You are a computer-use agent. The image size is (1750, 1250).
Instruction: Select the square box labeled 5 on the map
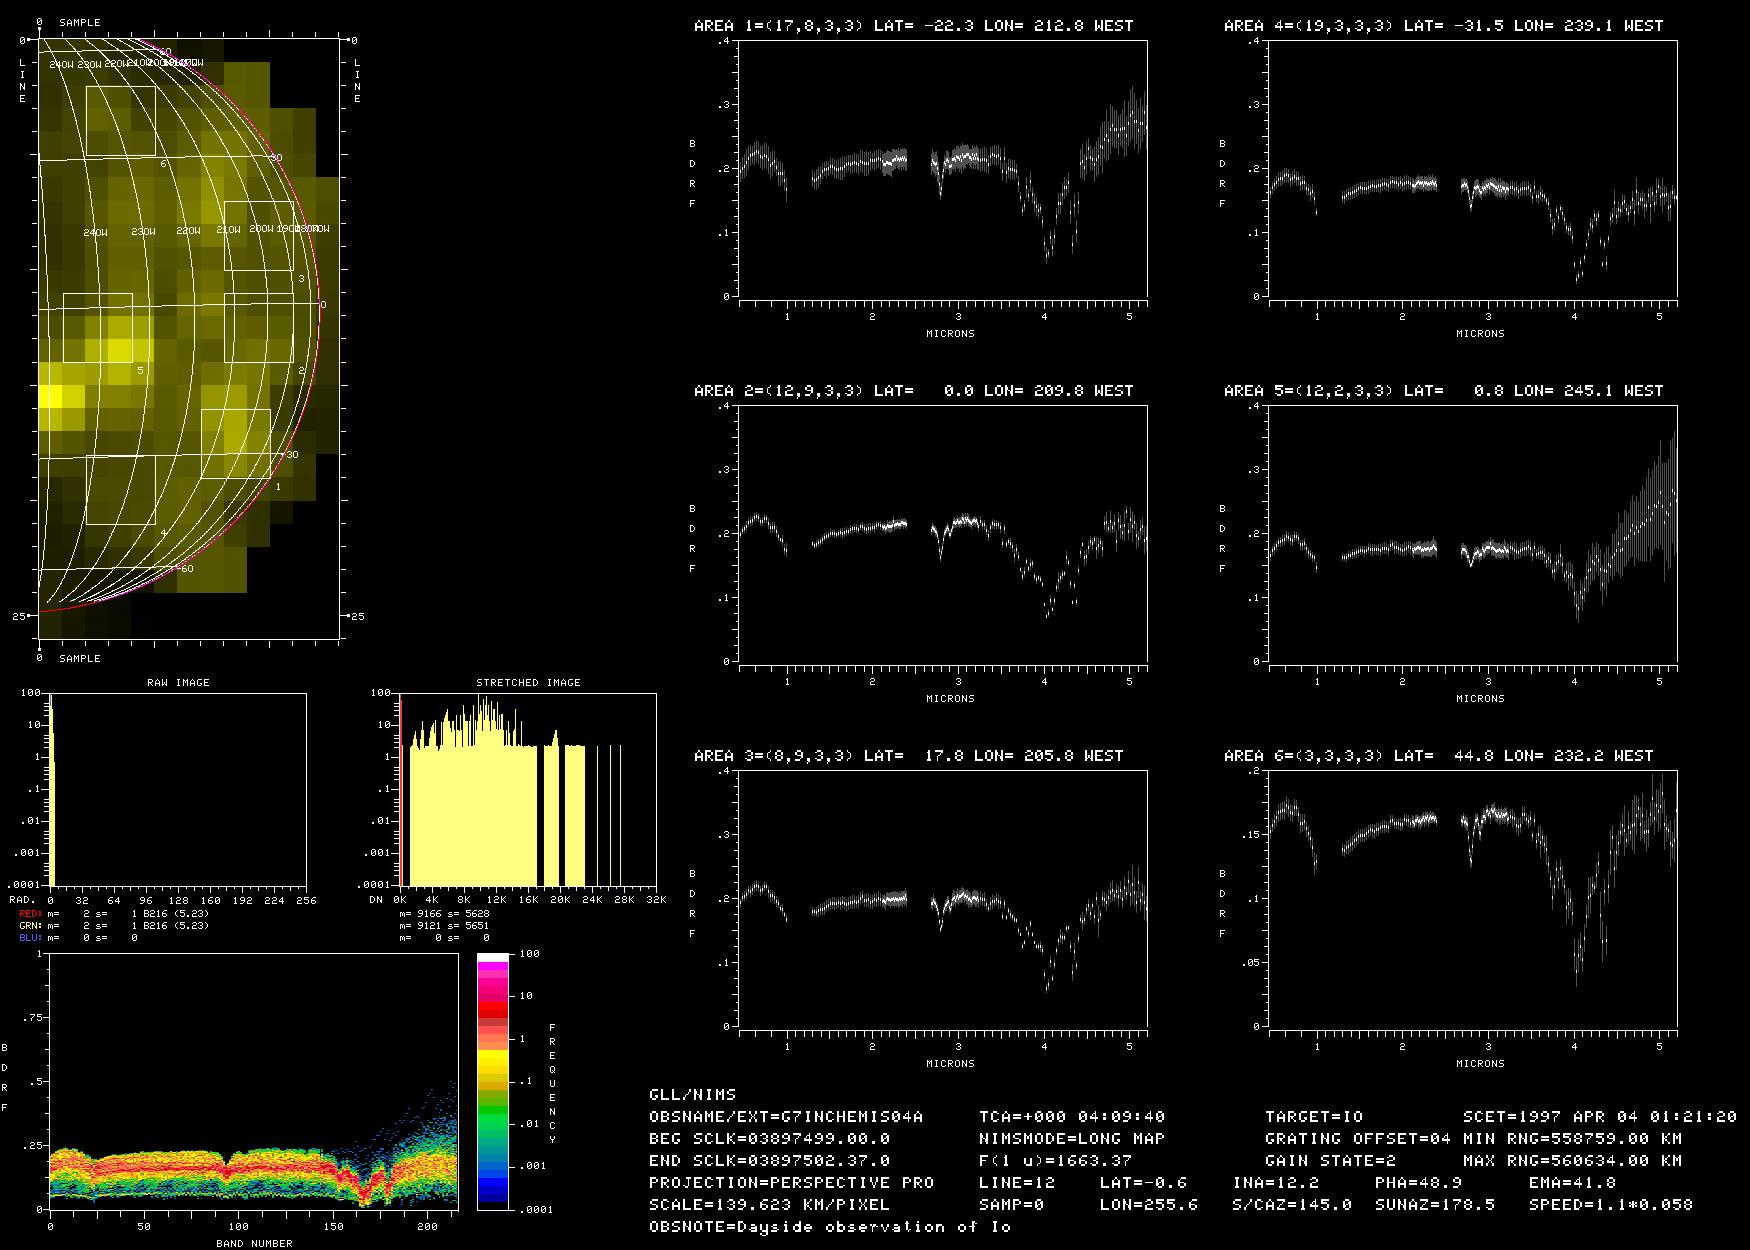click(98, 328)
